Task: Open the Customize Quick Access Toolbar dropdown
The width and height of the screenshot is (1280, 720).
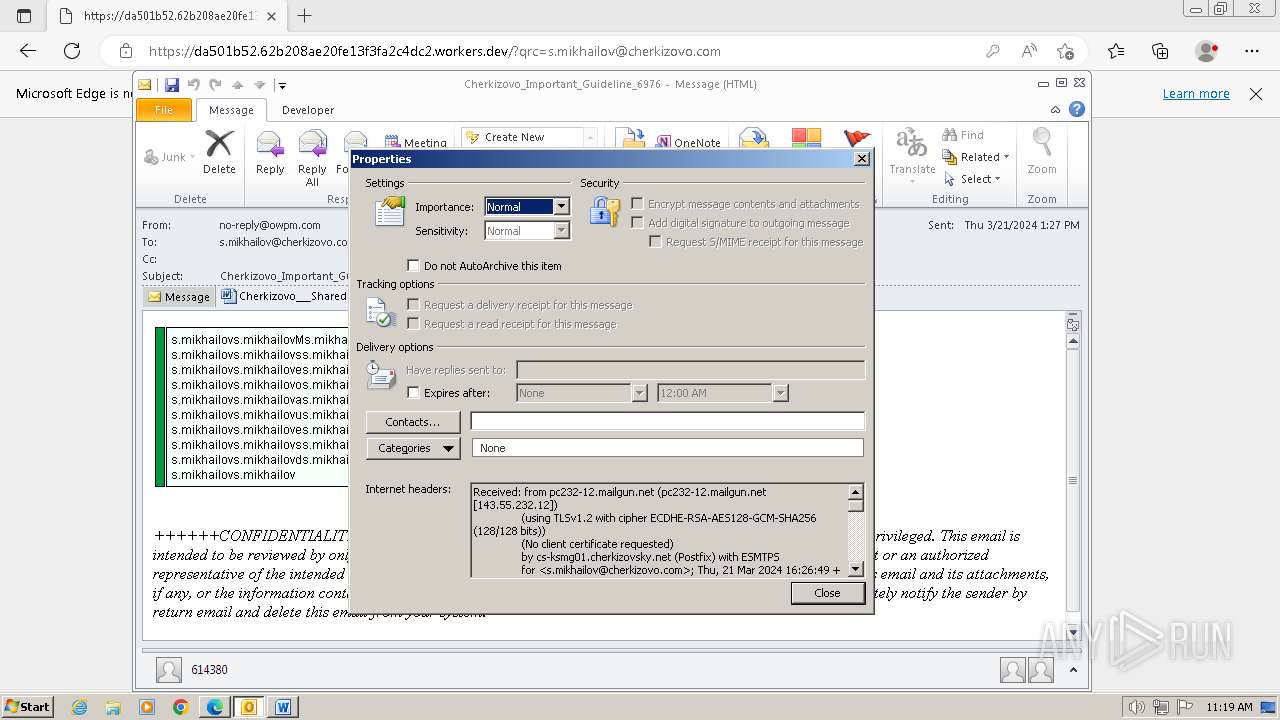Action: tap(282, 85)
